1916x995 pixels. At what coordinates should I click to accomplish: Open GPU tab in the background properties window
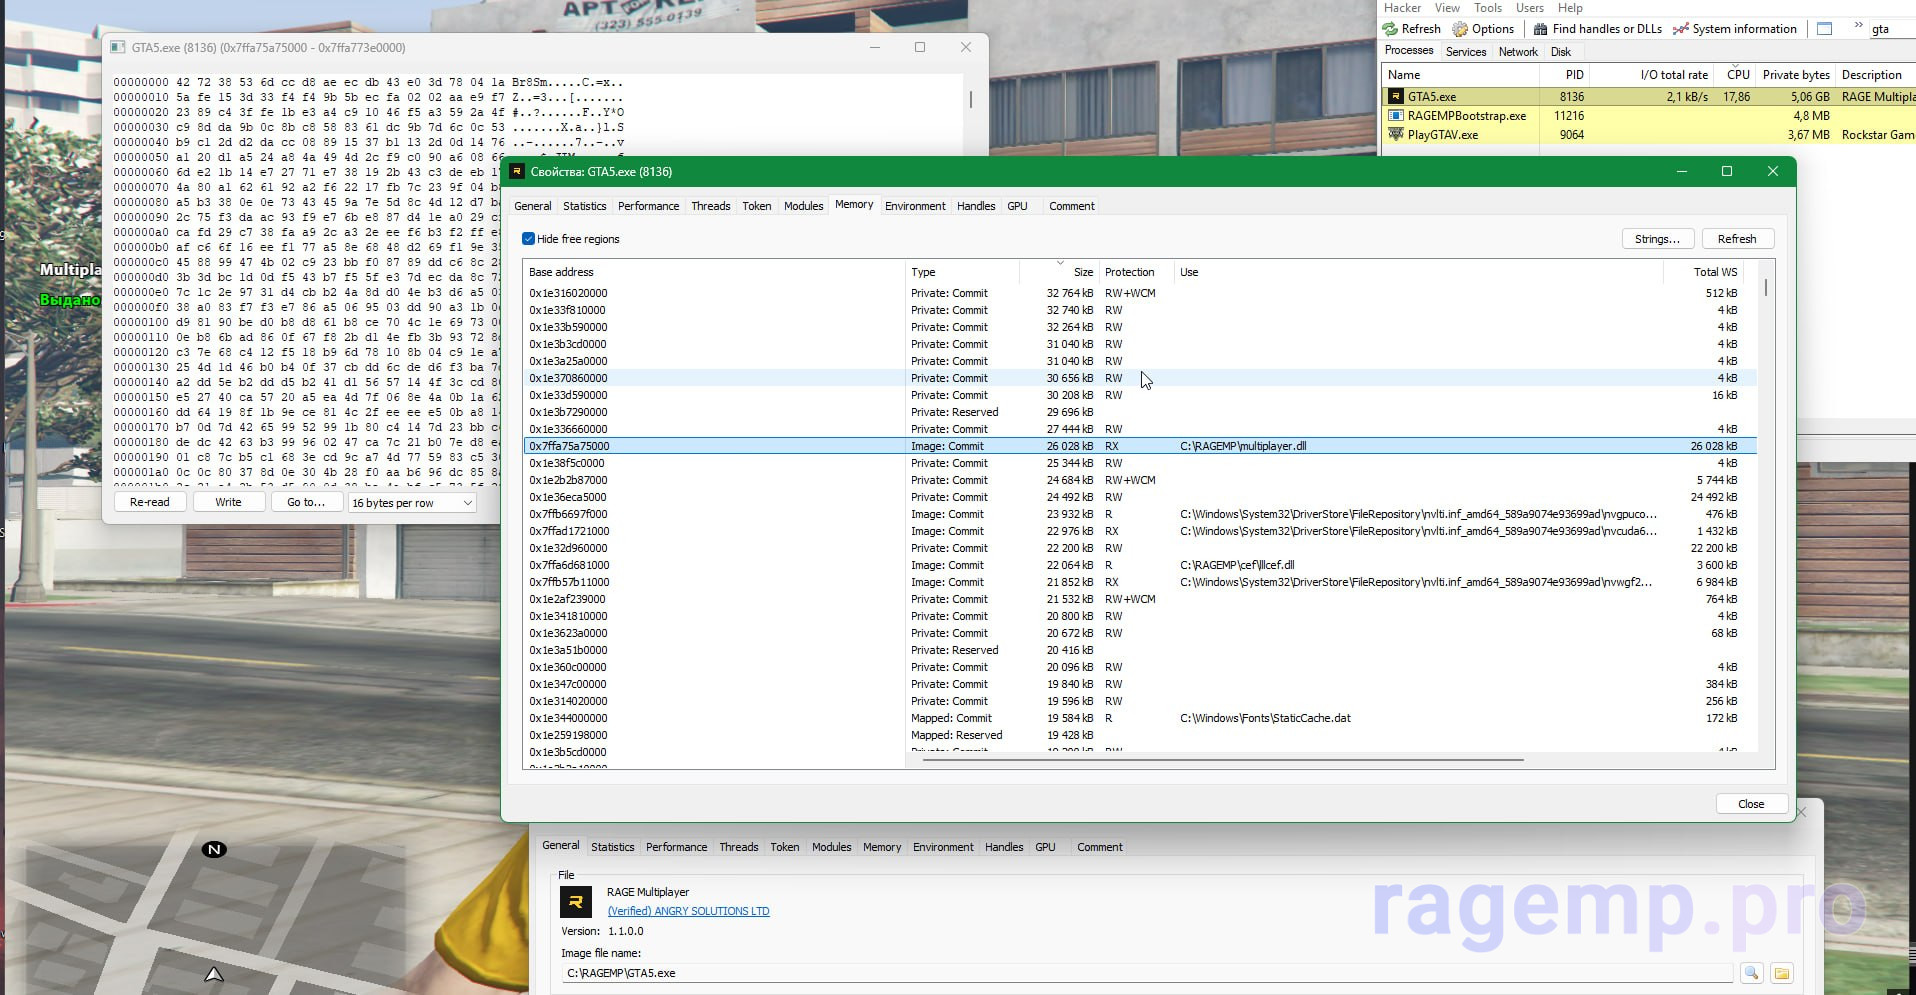tap(1045, 847)
